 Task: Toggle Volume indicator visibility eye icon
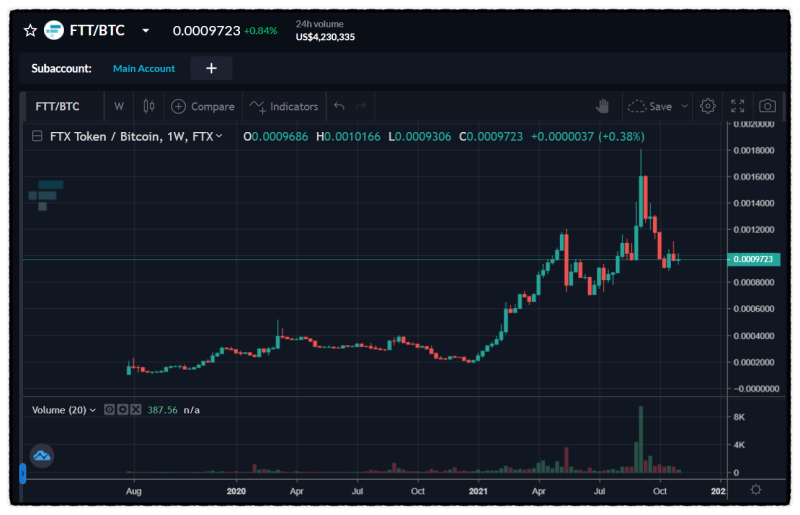click(x=109, y=409)
